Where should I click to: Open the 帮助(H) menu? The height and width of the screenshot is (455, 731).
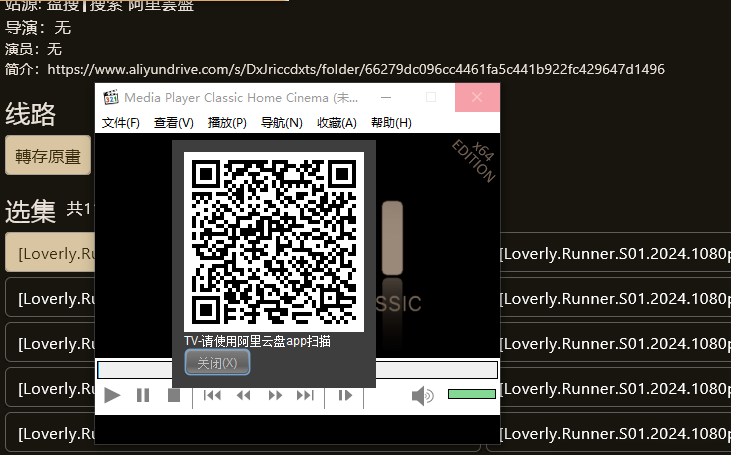click(391, 123)
